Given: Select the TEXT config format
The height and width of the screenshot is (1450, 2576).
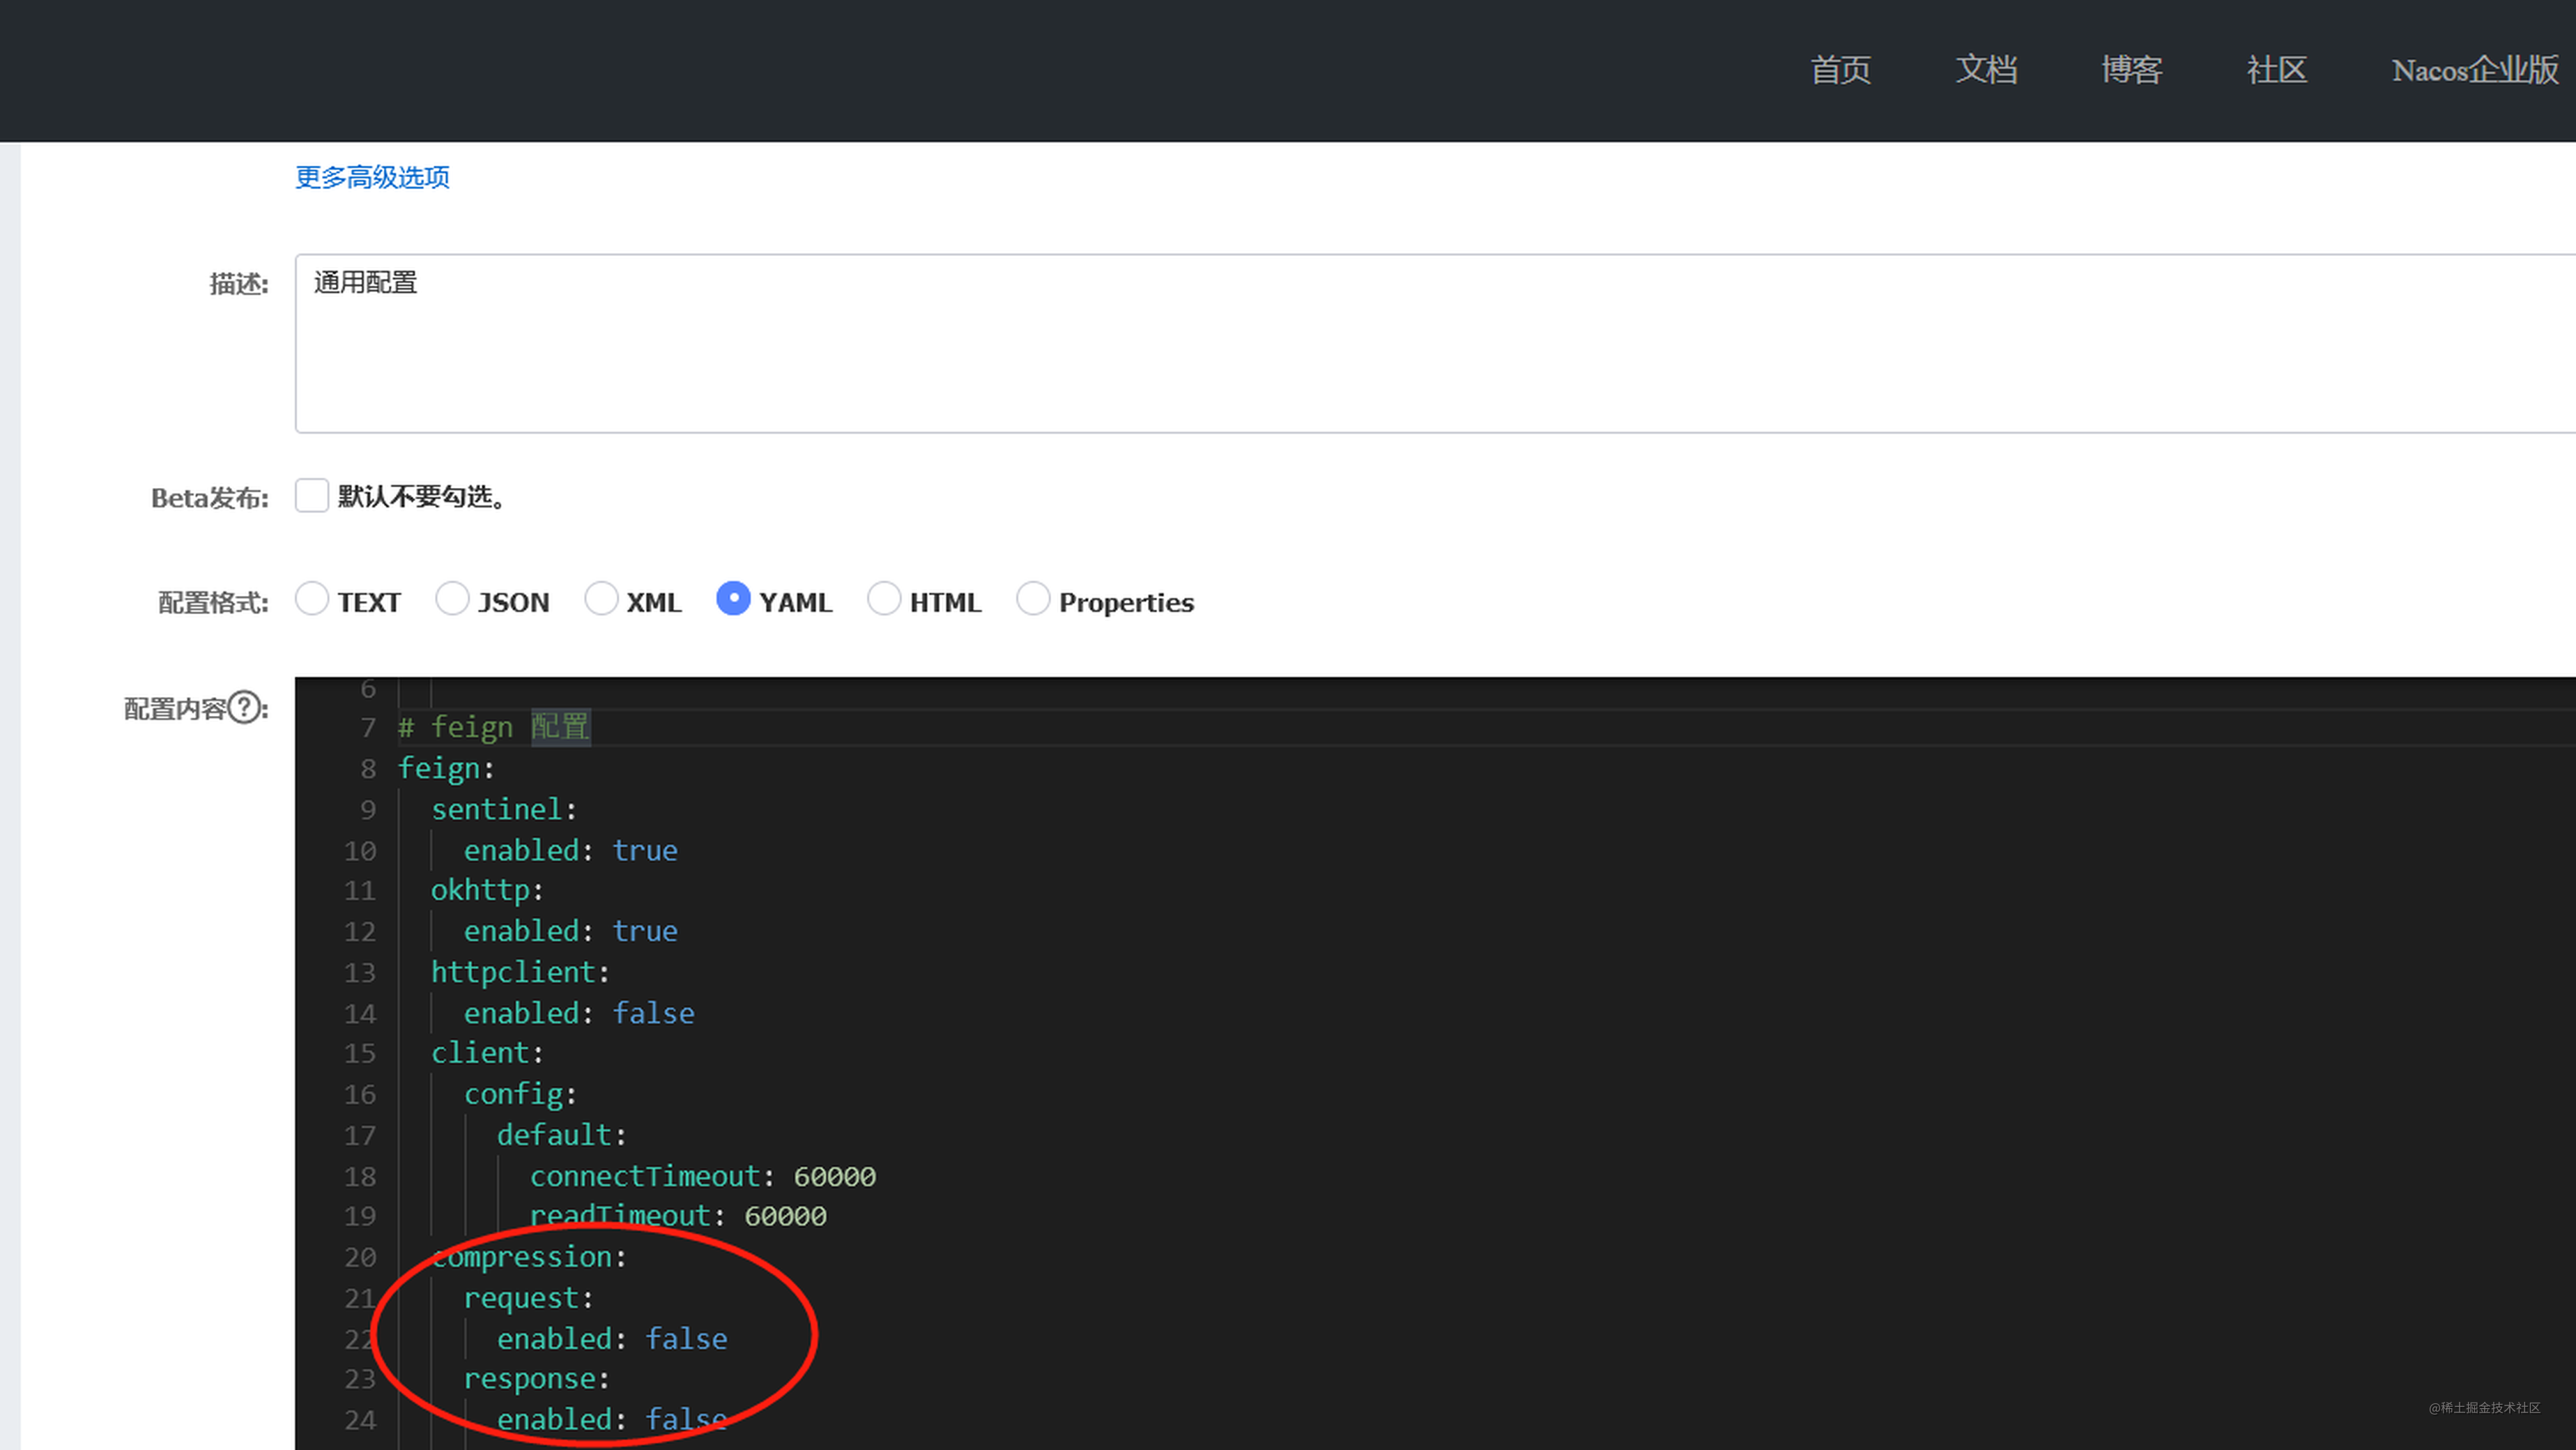Looking at the screenshot, I should point(311,599).
